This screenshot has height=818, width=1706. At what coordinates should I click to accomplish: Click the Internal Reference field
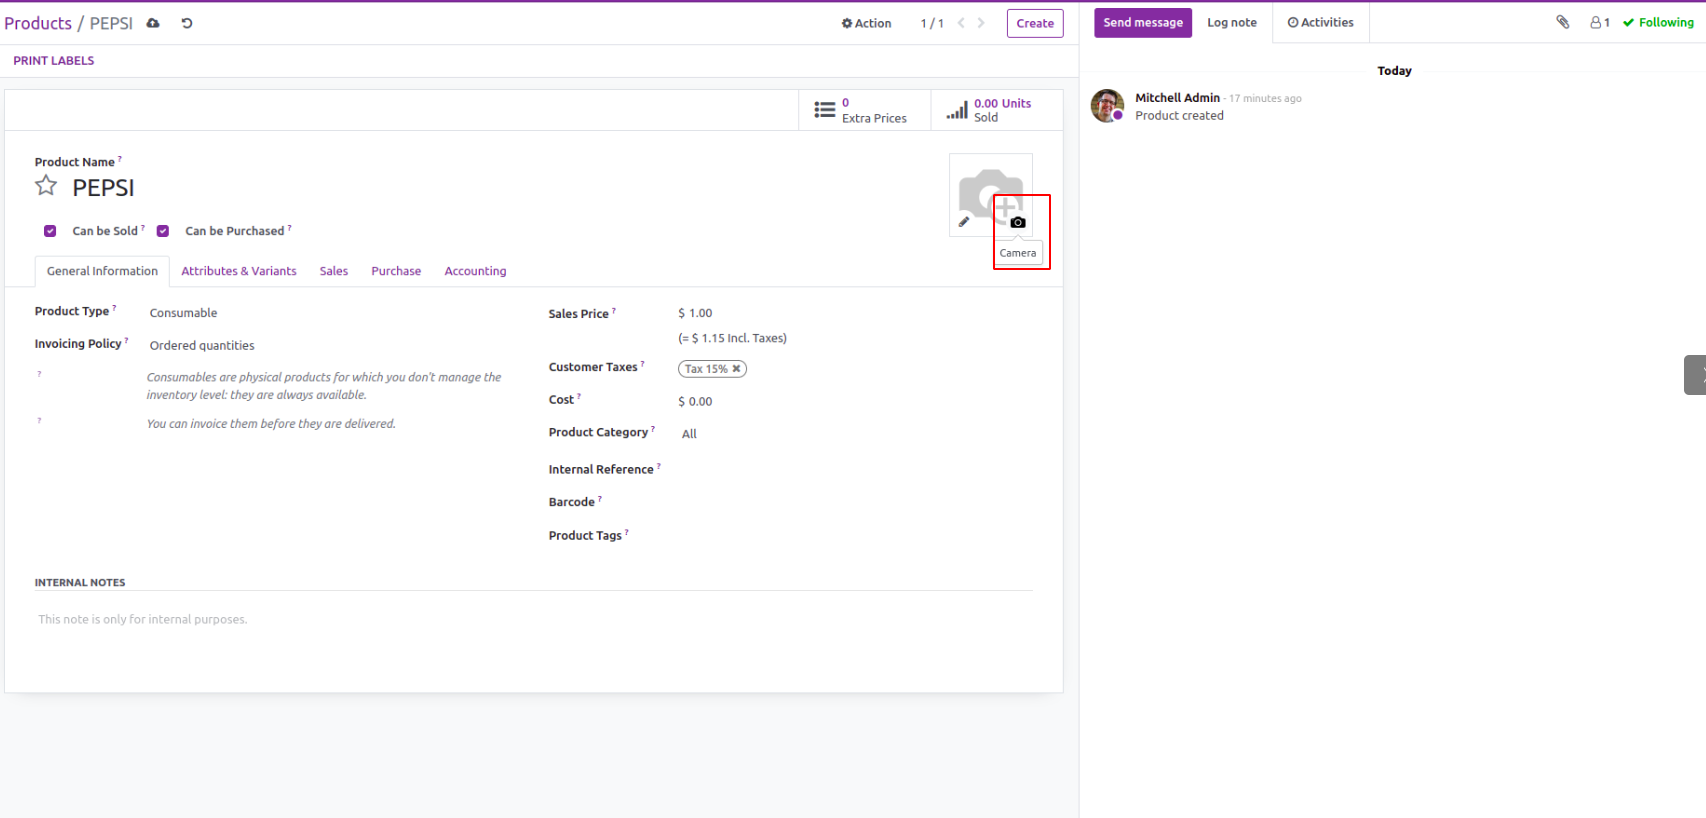855,469
